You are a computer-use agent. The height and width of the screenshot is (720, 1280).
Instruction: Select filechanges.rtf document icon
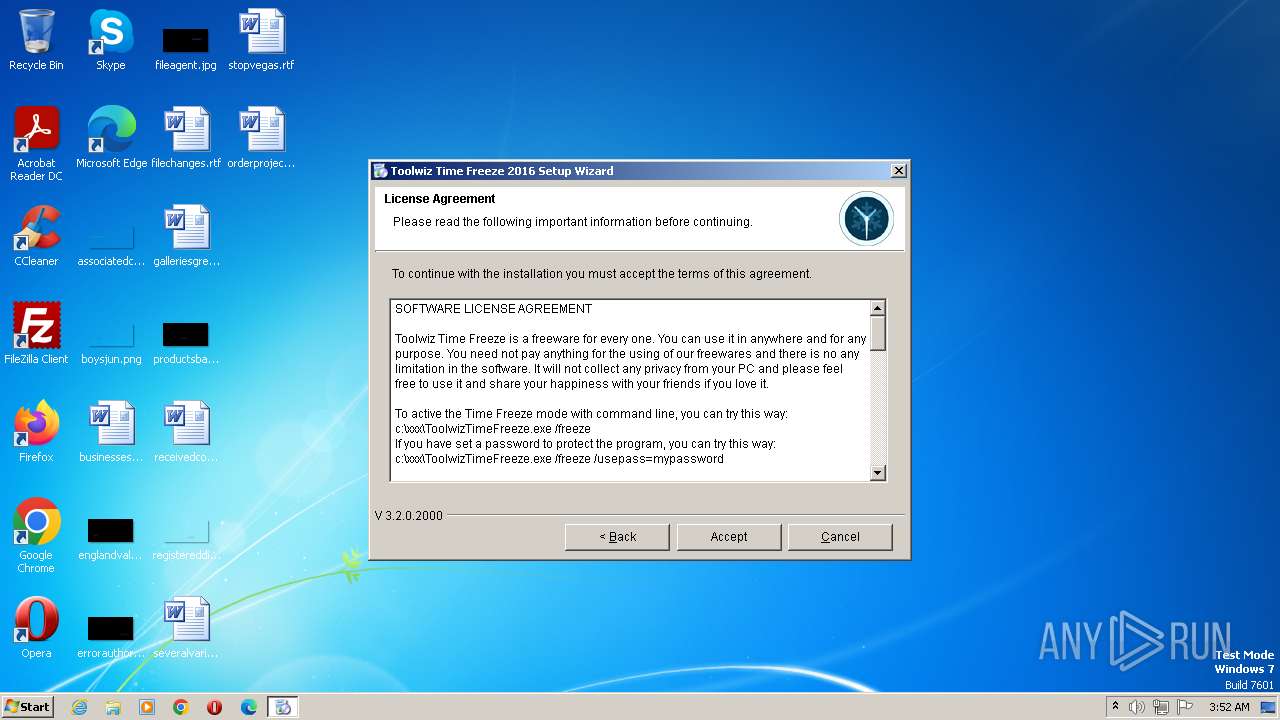(x=186, y=138)
